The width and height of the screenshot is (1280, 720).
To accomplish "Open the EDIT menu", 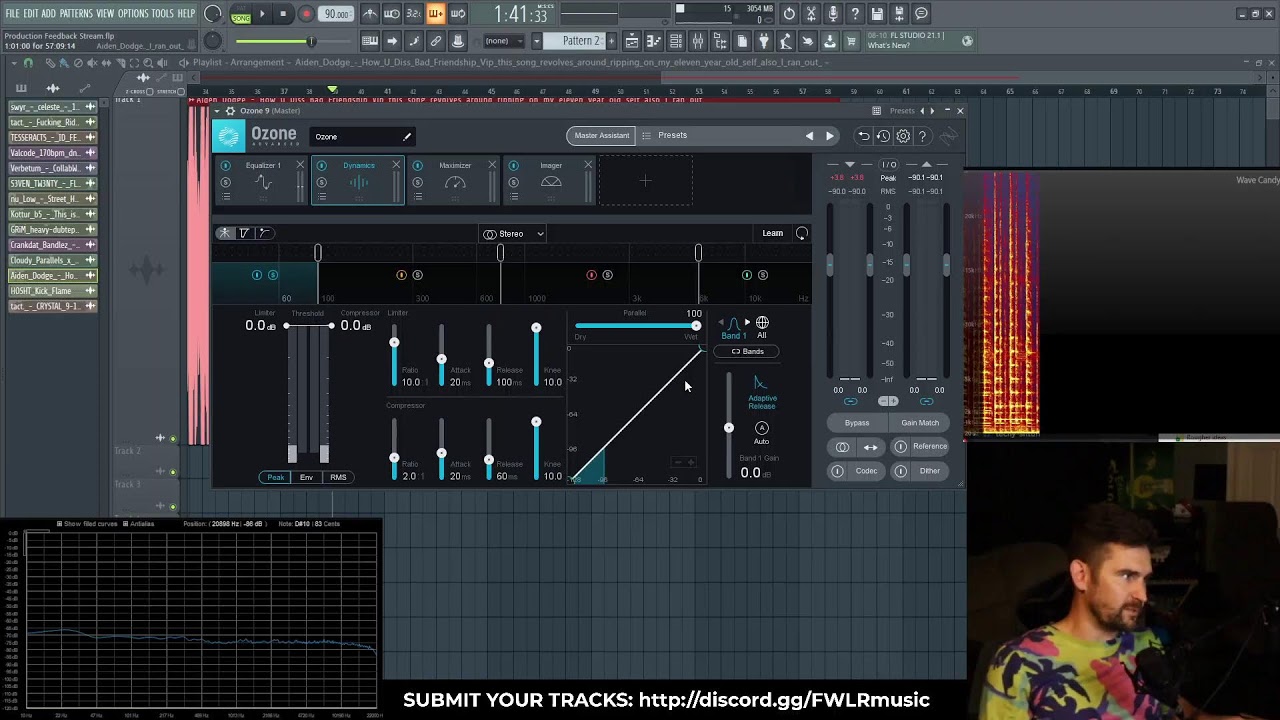I will click(x=31, y=13).
